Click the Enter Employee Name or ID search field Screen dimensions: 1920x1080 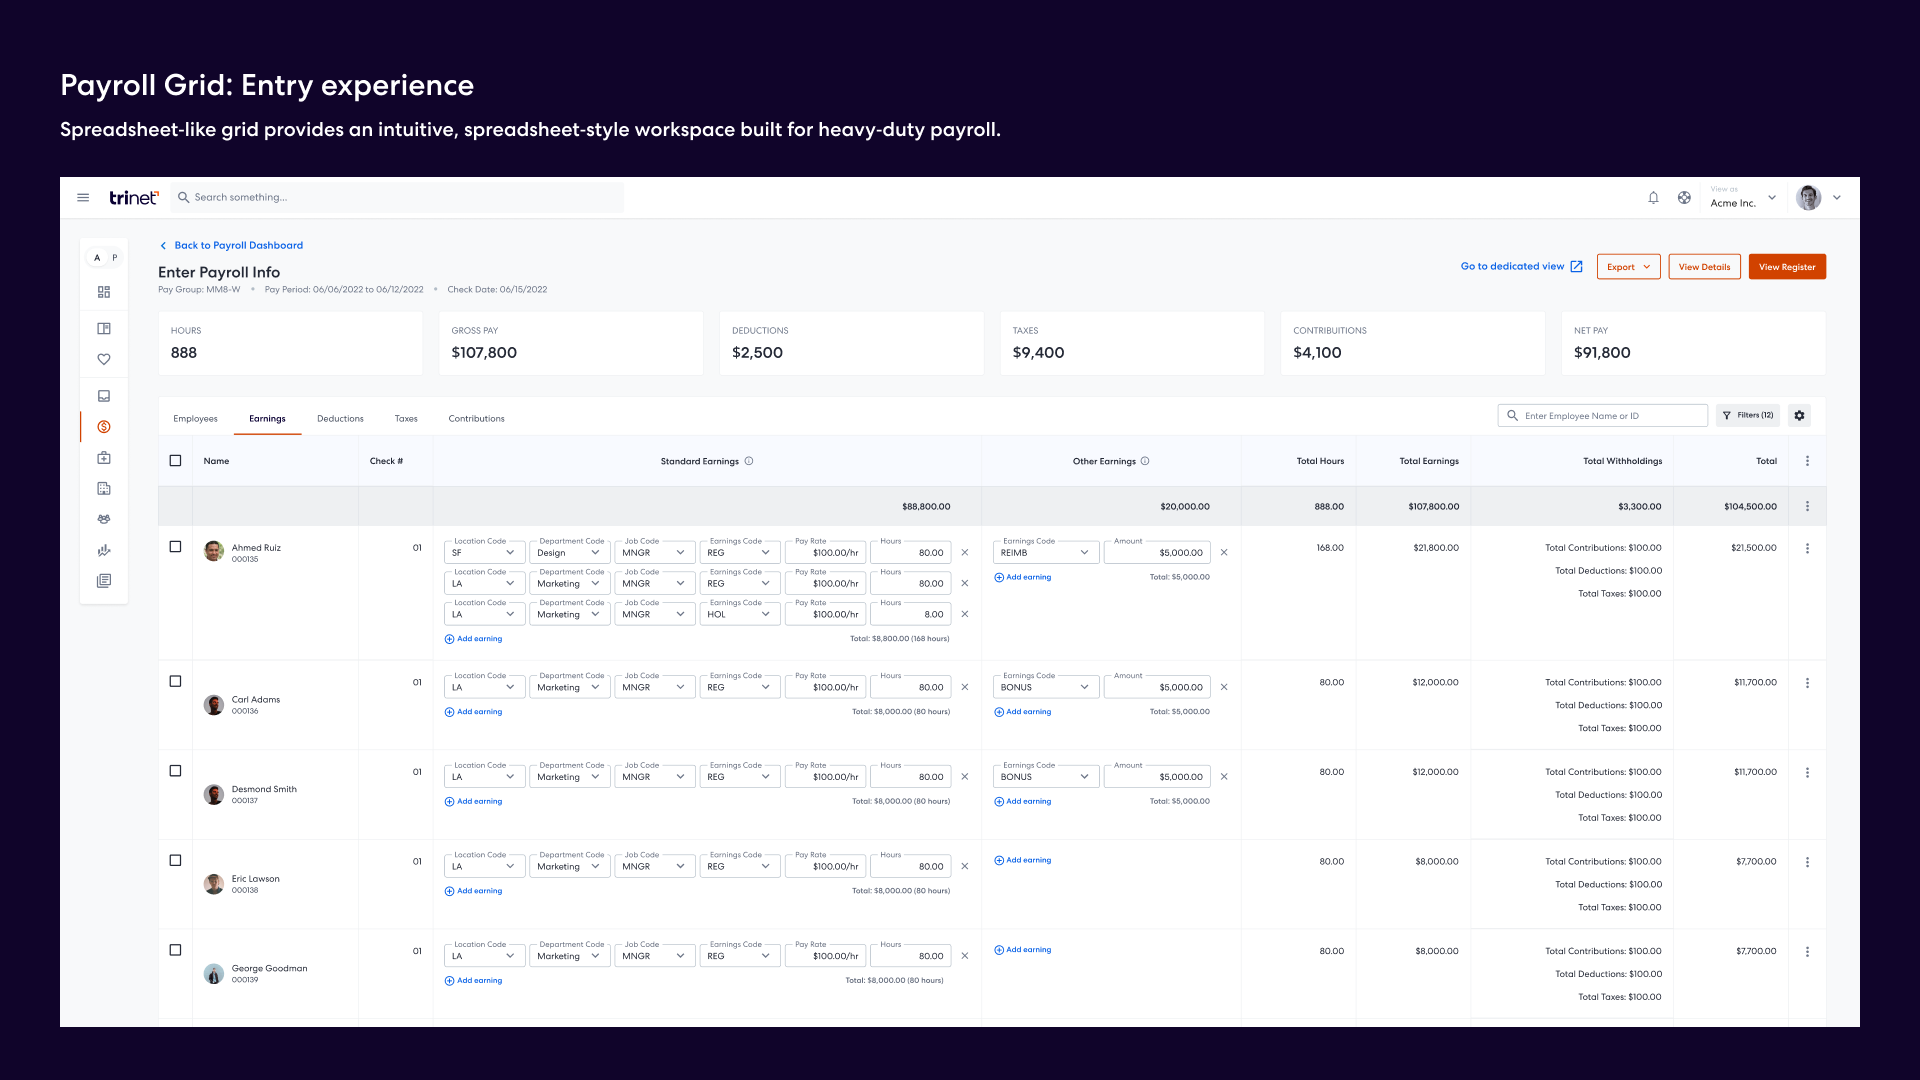coord(1600,415)
